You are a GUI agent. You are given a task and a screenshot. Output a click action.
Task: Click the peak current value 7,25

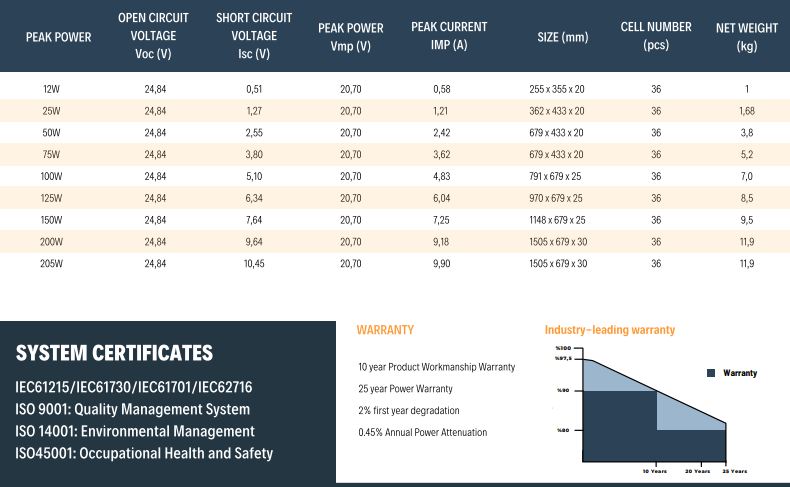point(441,220)
